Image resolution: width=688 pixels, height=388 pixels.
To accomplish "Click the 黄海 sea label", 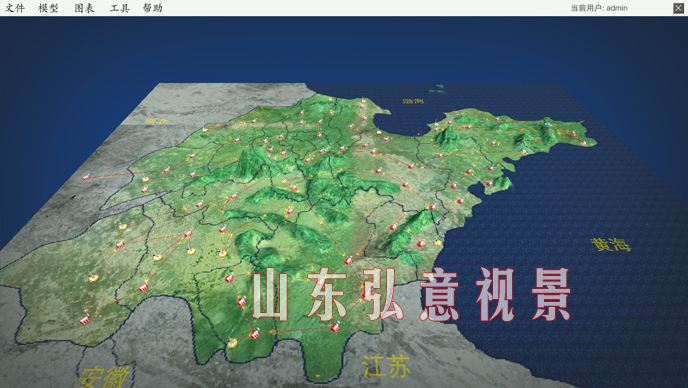I will (610, 244).
